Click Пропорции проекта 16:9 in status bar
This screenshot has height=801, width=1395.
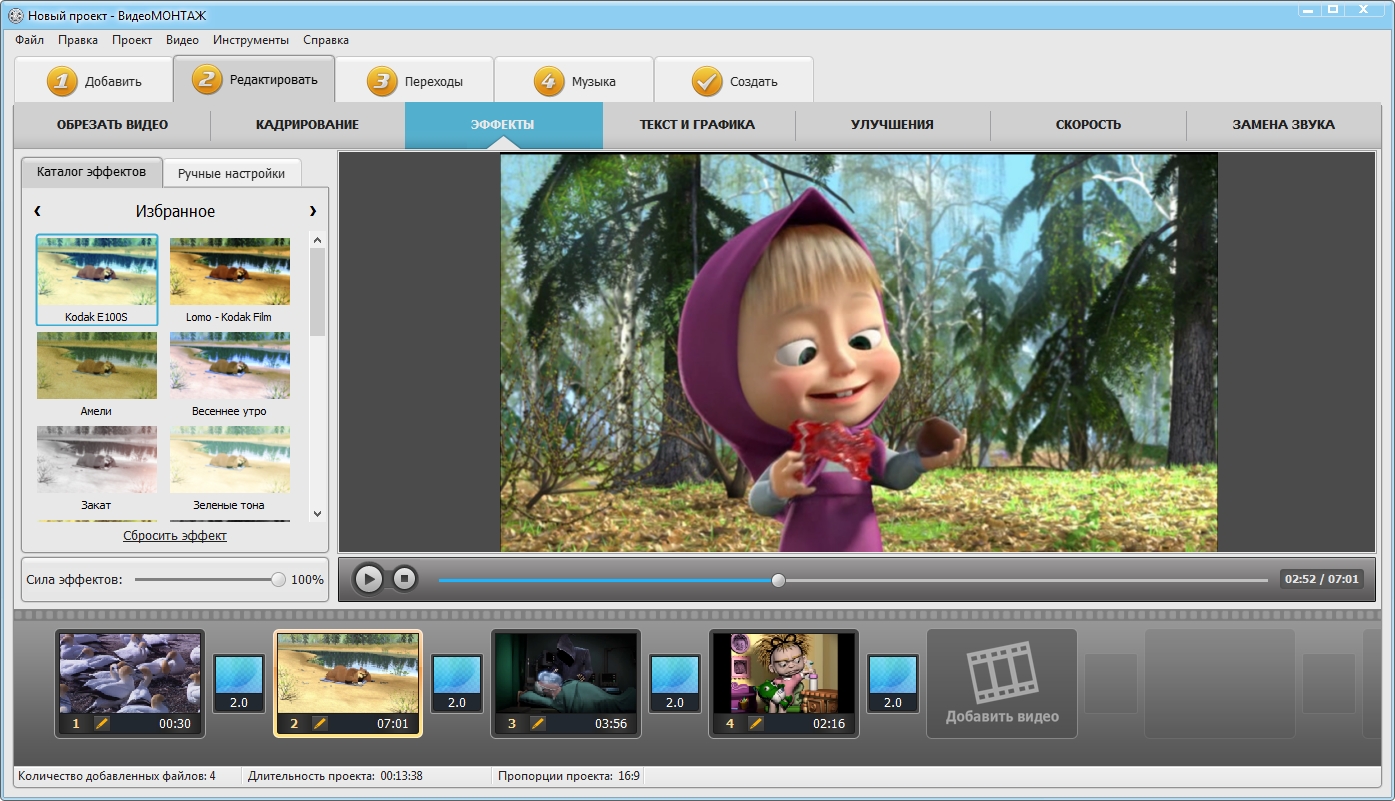pos(568,775)
